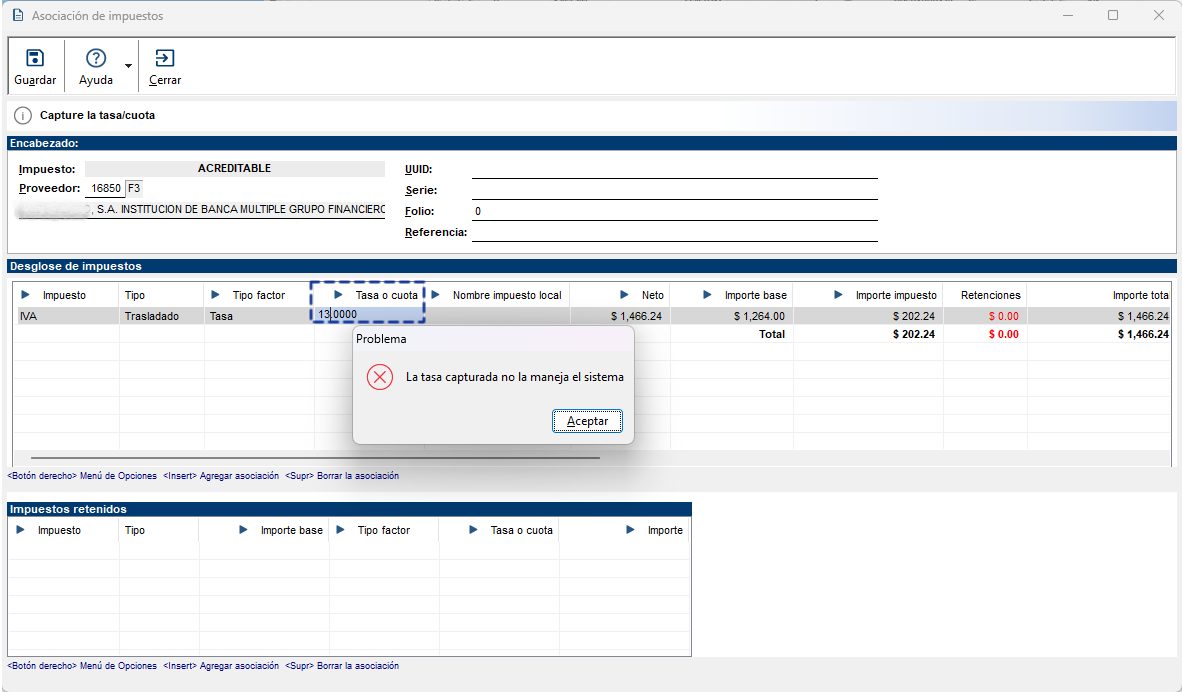Click the Proveedor number field 16850

(104, 188)
